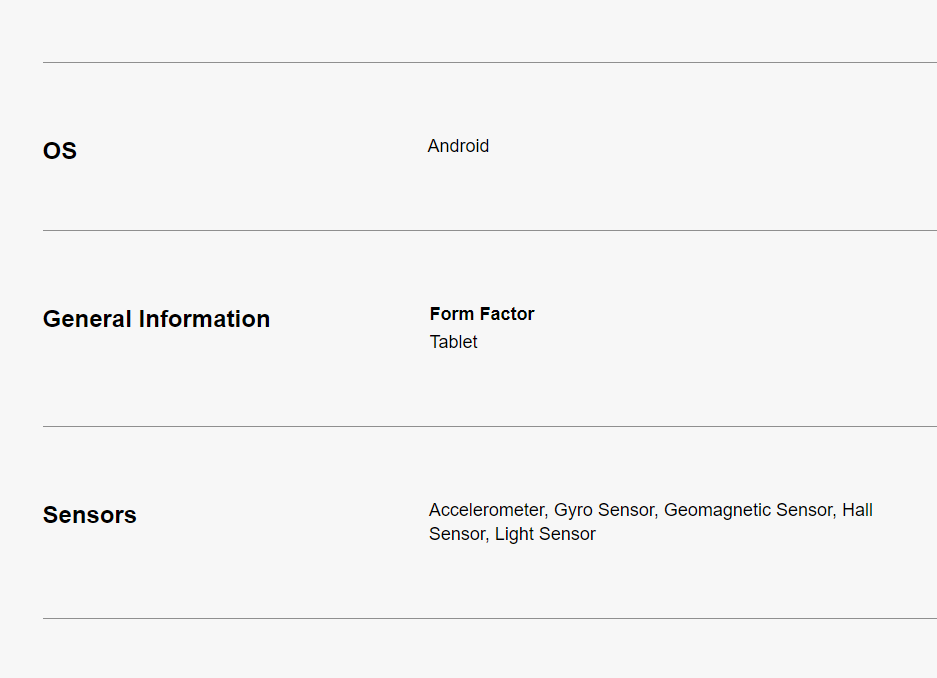Click the OS section heading

click(60, 151)
